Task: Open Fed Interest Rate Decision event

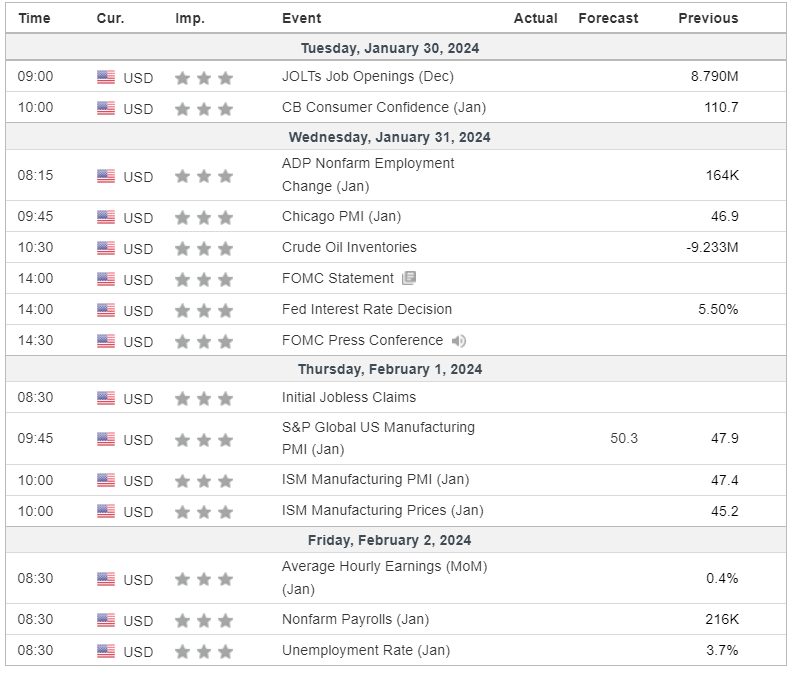Action: (x=367, y=309)
